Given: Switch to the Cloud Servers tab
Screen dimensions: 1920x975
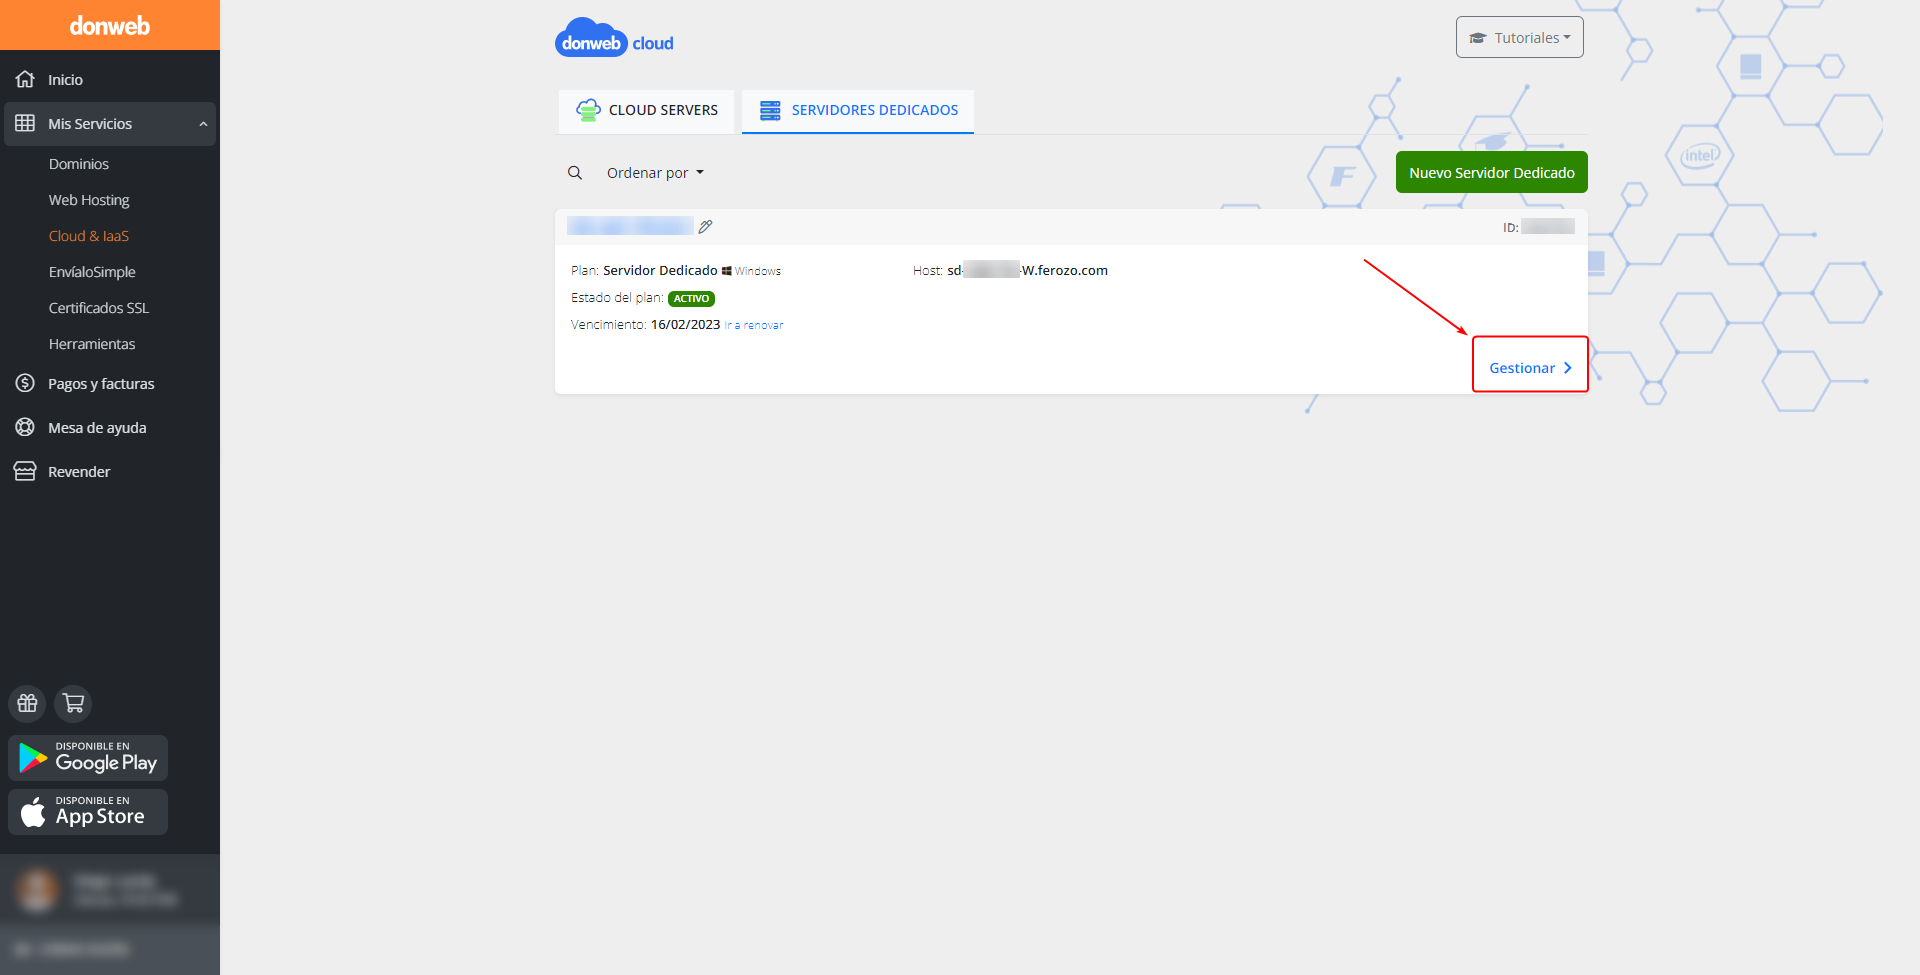Looking at the screenshot, I should pos(646,111).
